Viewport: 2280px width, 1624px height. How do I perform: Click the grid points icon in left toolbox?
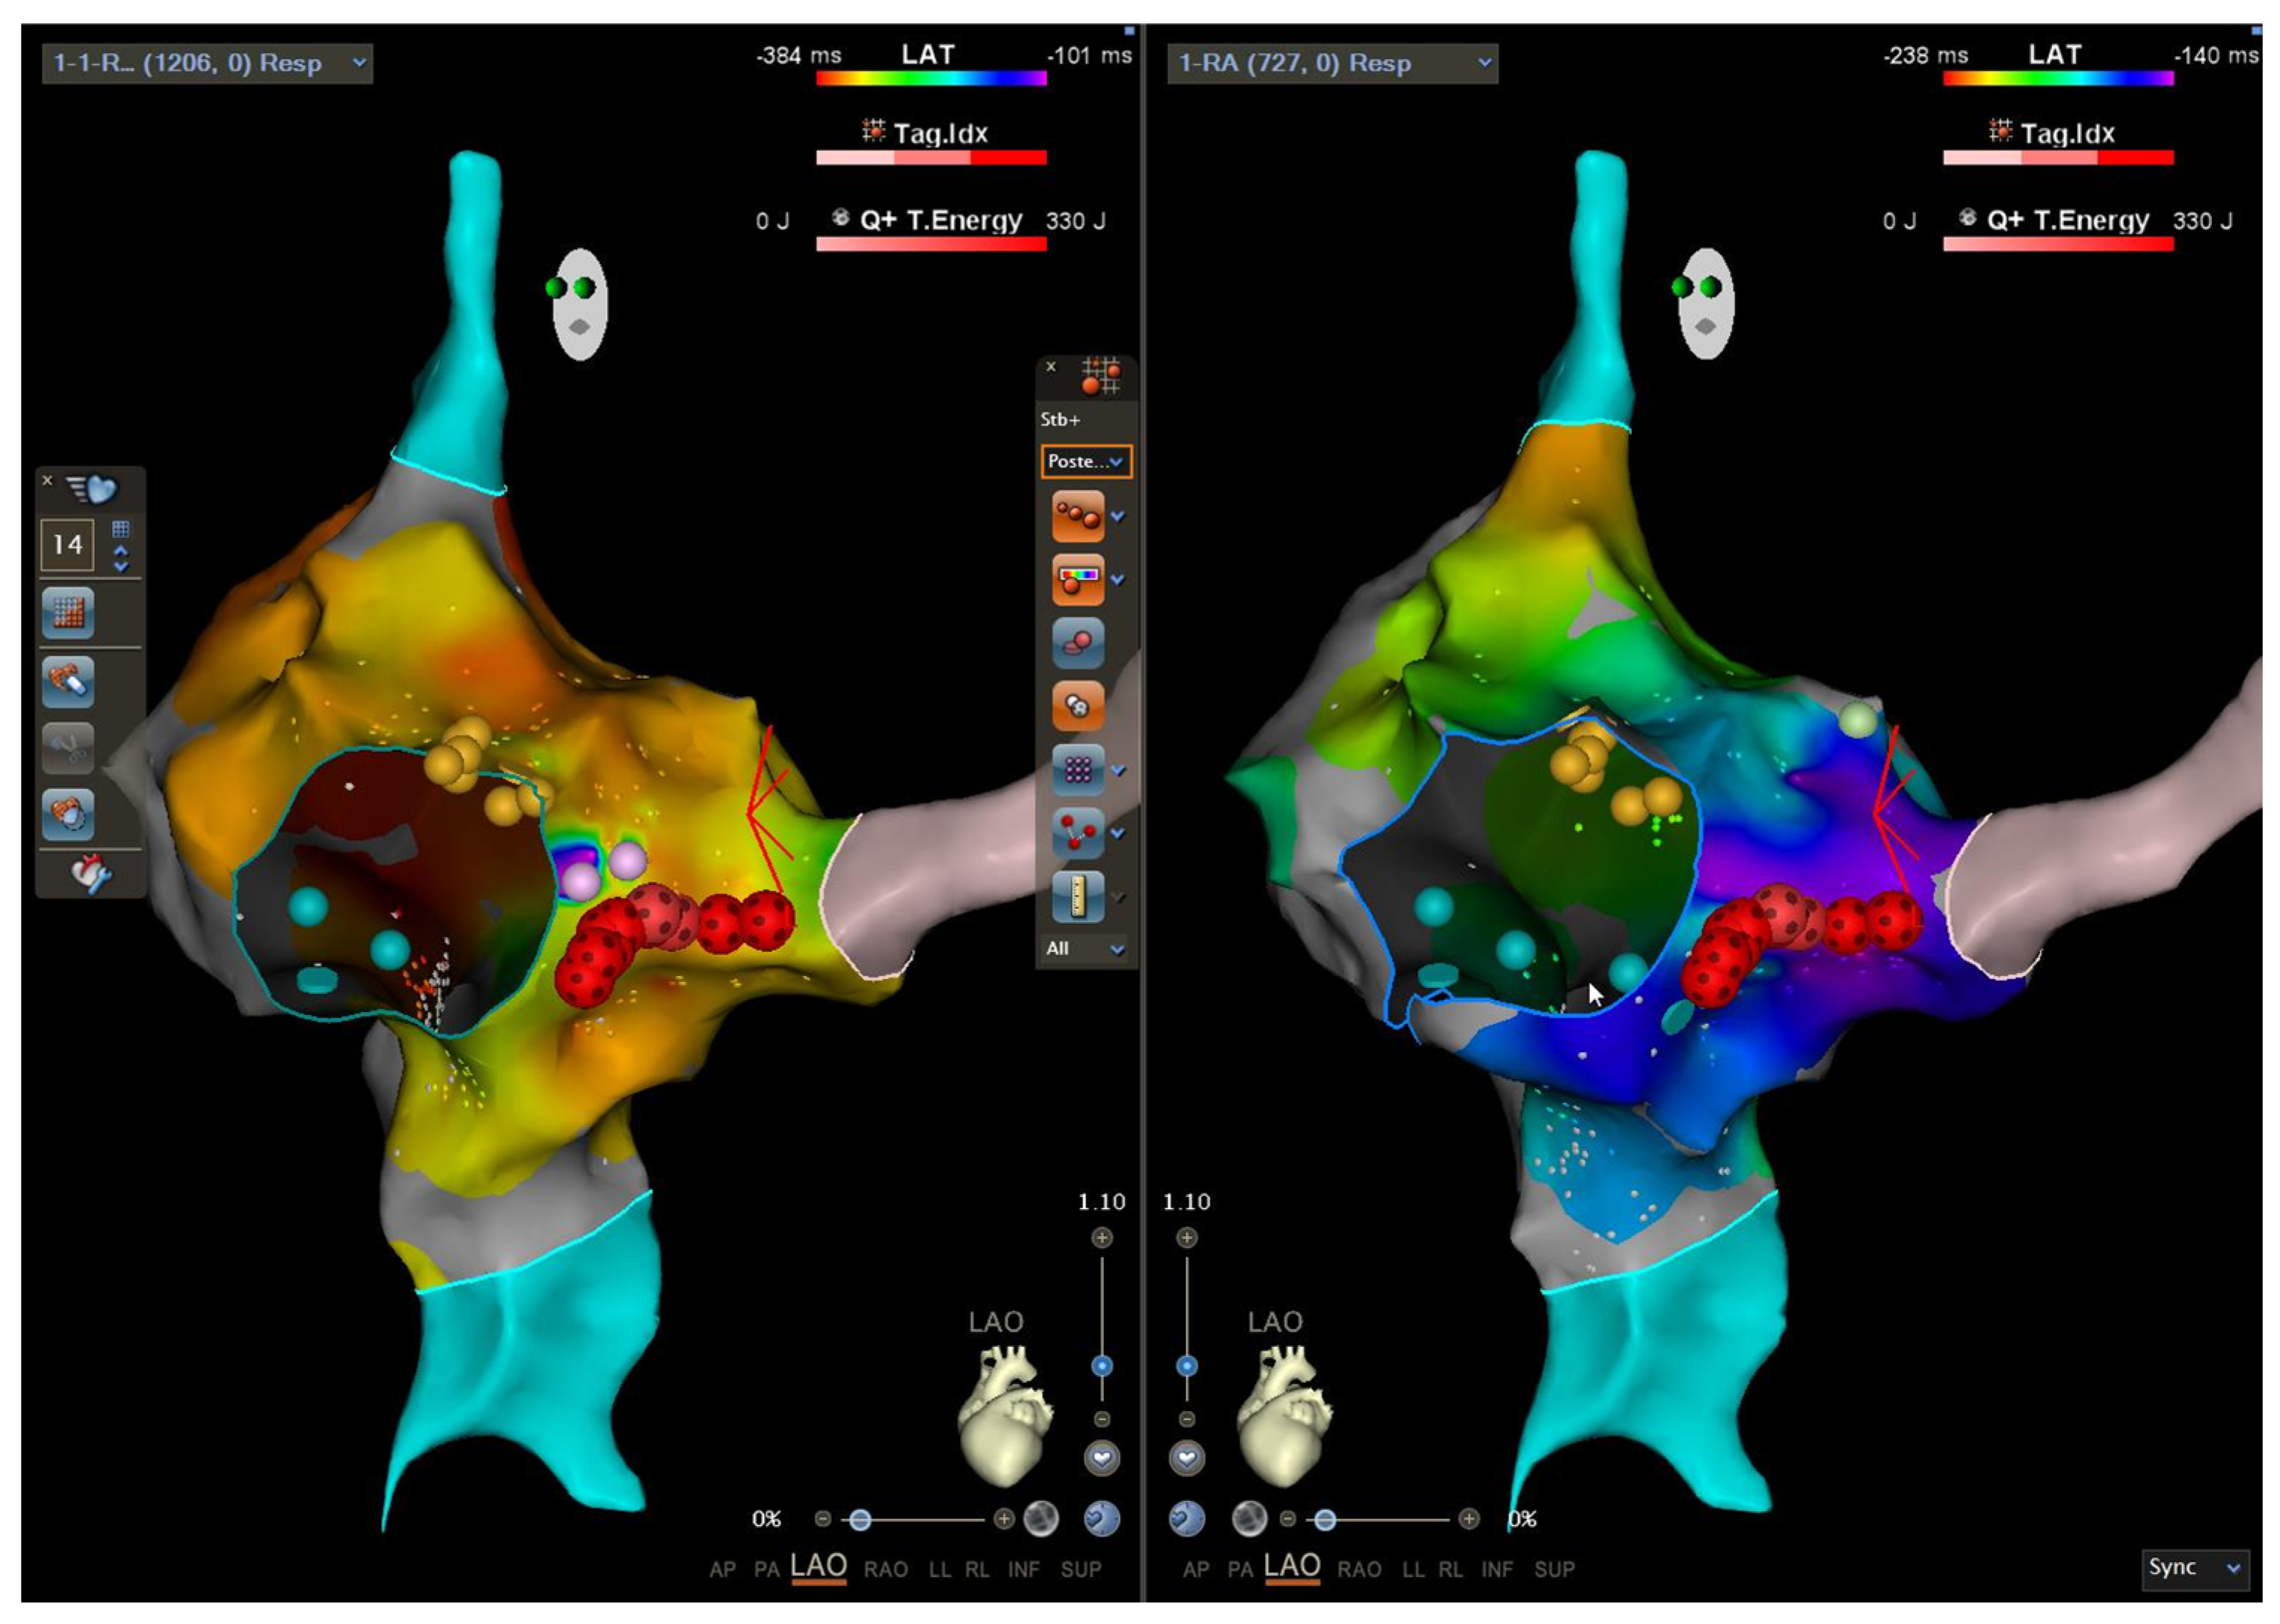68,612
